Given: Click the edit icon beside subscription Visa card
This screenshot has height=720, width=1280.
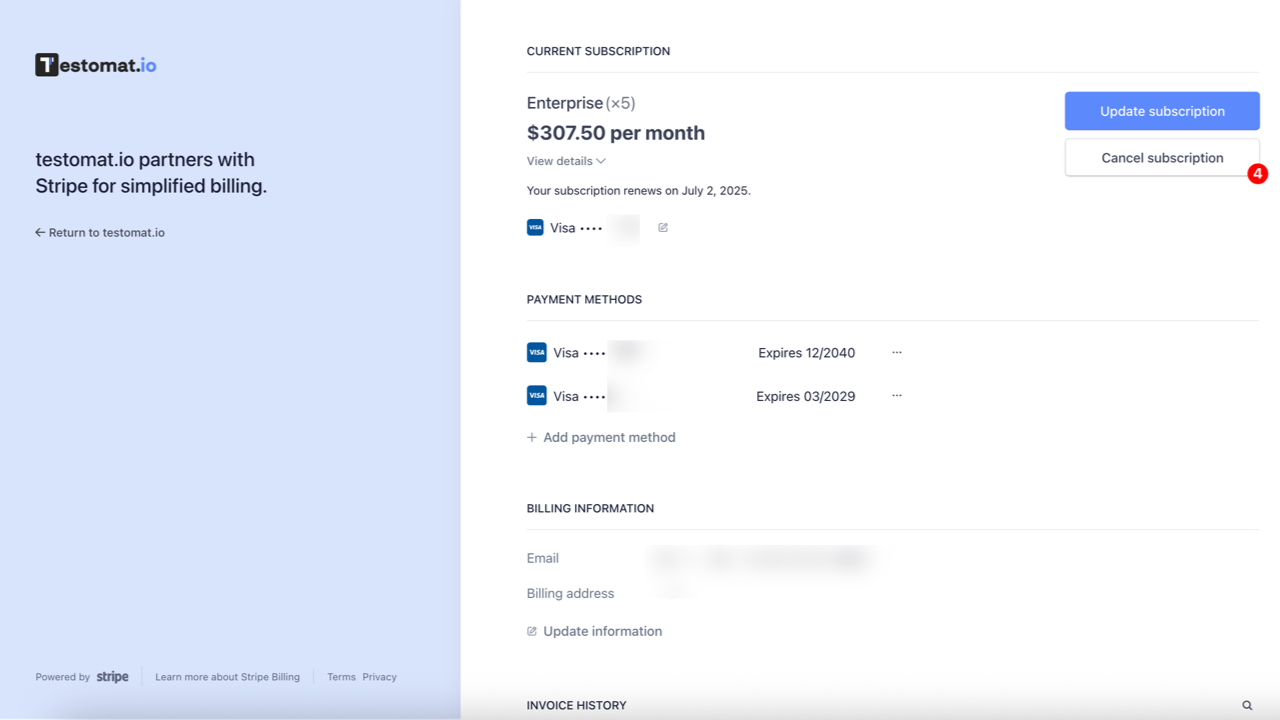Looking at the screenshot, I should 663,228.
